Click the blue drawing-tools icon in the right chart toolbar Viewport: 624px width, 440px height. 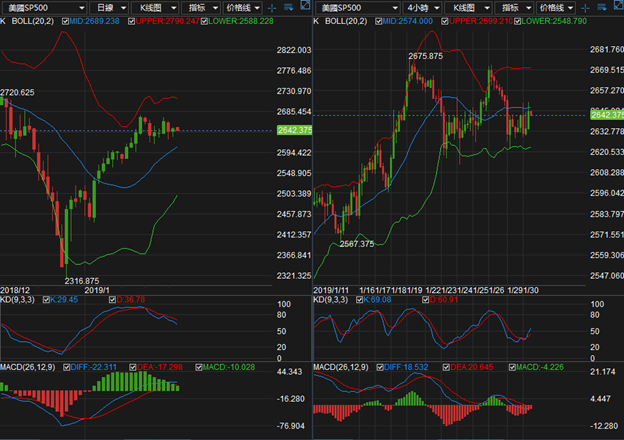[x=599, y=6]
